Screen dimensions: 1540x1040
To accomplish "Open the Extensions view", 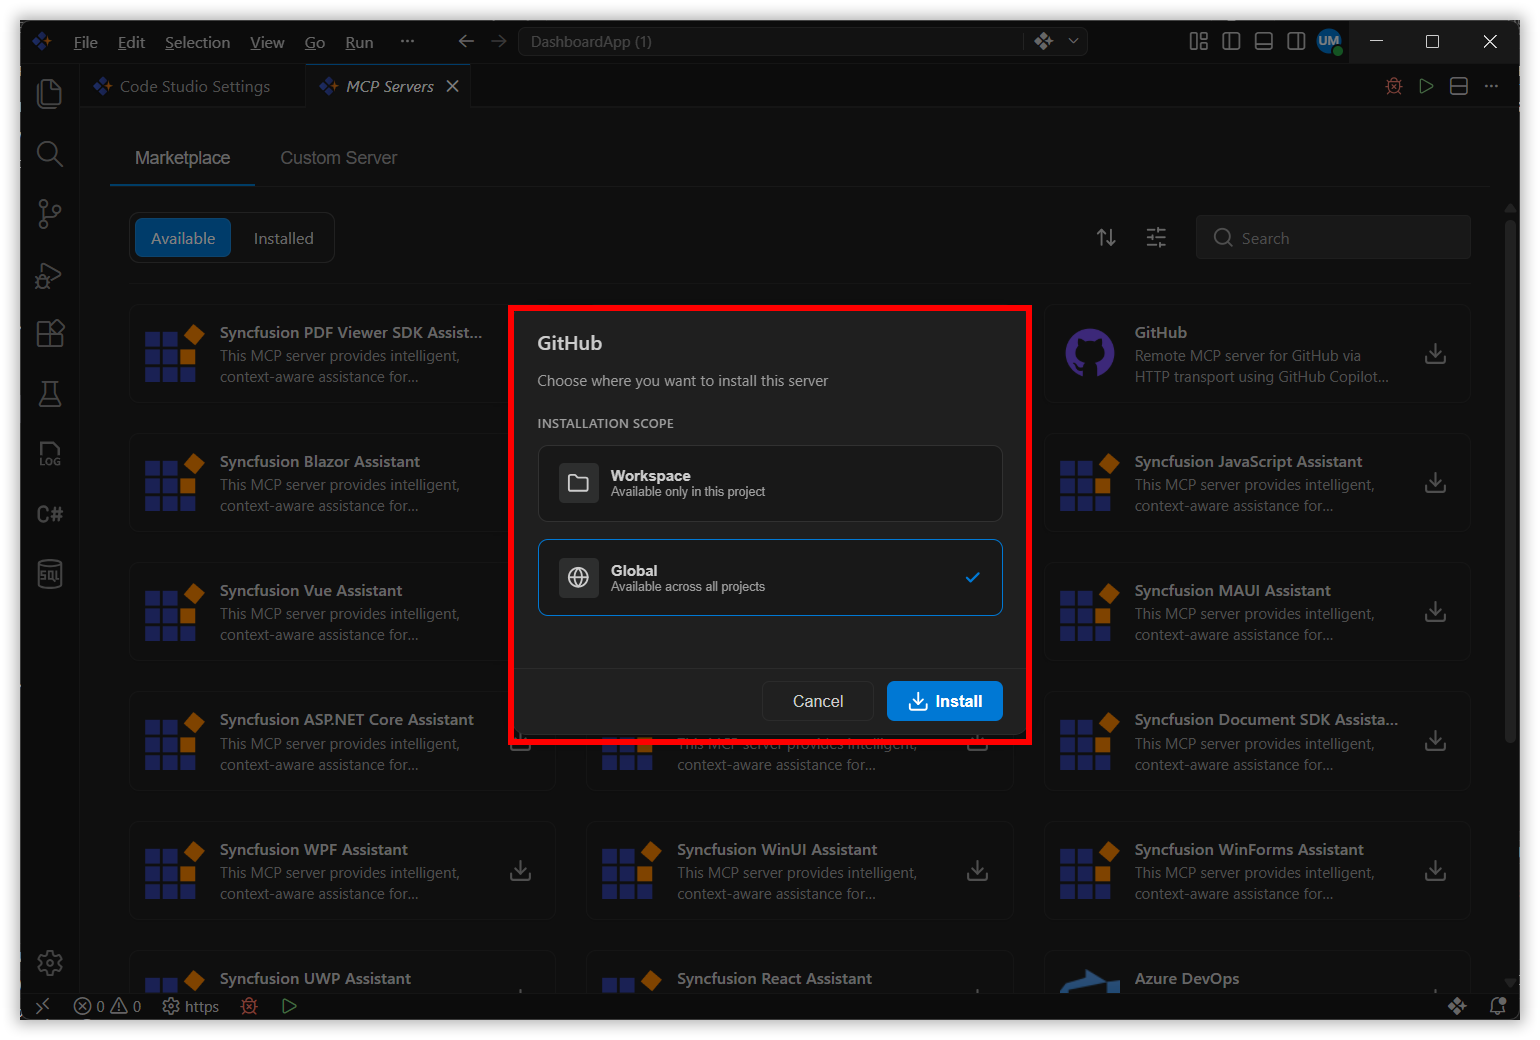I will pos(49,334).
